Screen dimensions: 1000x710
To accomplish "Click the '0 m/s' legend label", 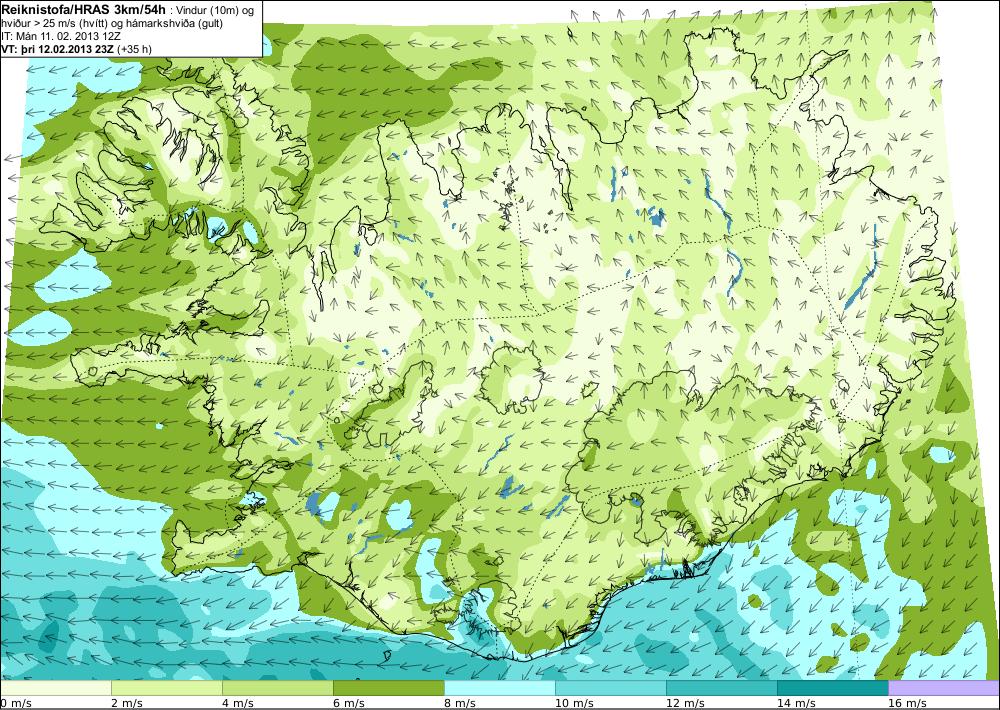I will [x=16, y=703].
